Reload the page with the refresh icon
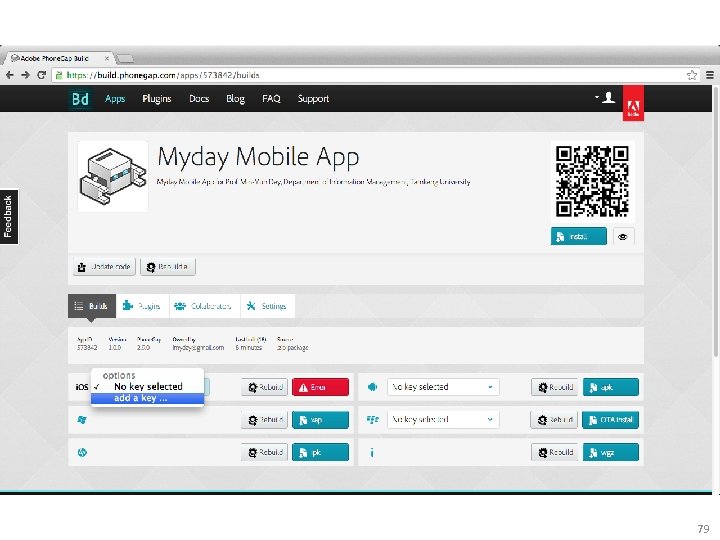 (41, 75)
